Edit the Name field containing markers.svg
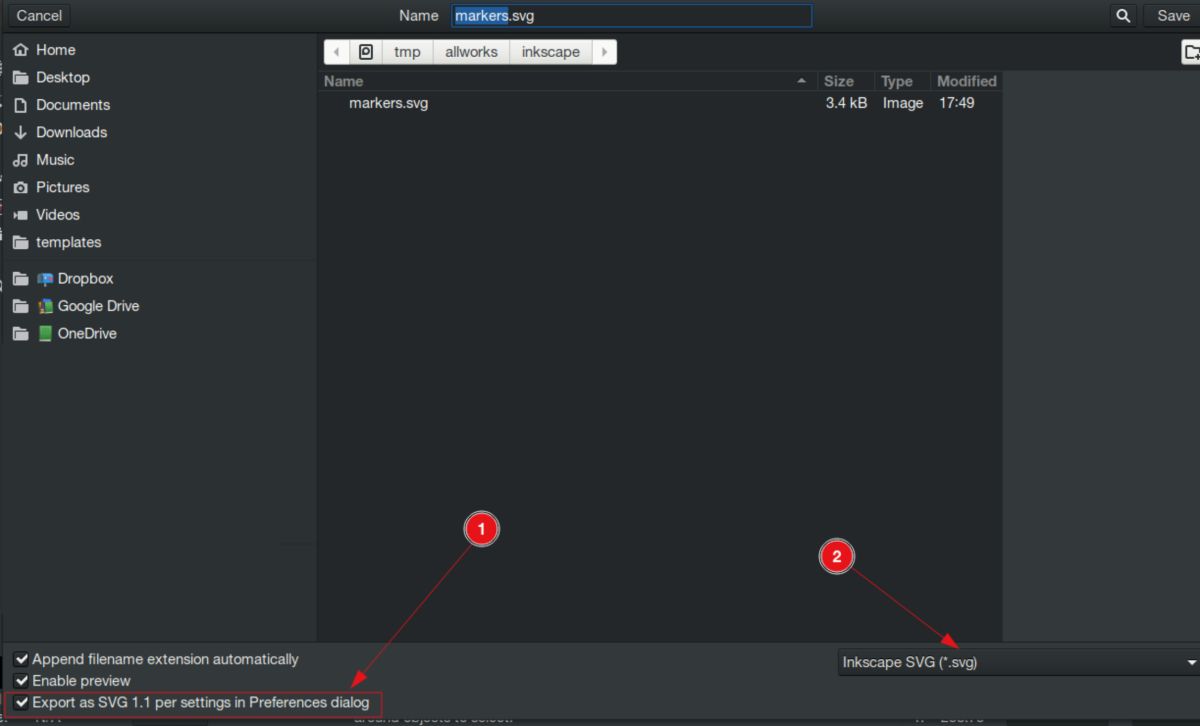Screen dimensions: 1200x726 (x=630, y=15)
